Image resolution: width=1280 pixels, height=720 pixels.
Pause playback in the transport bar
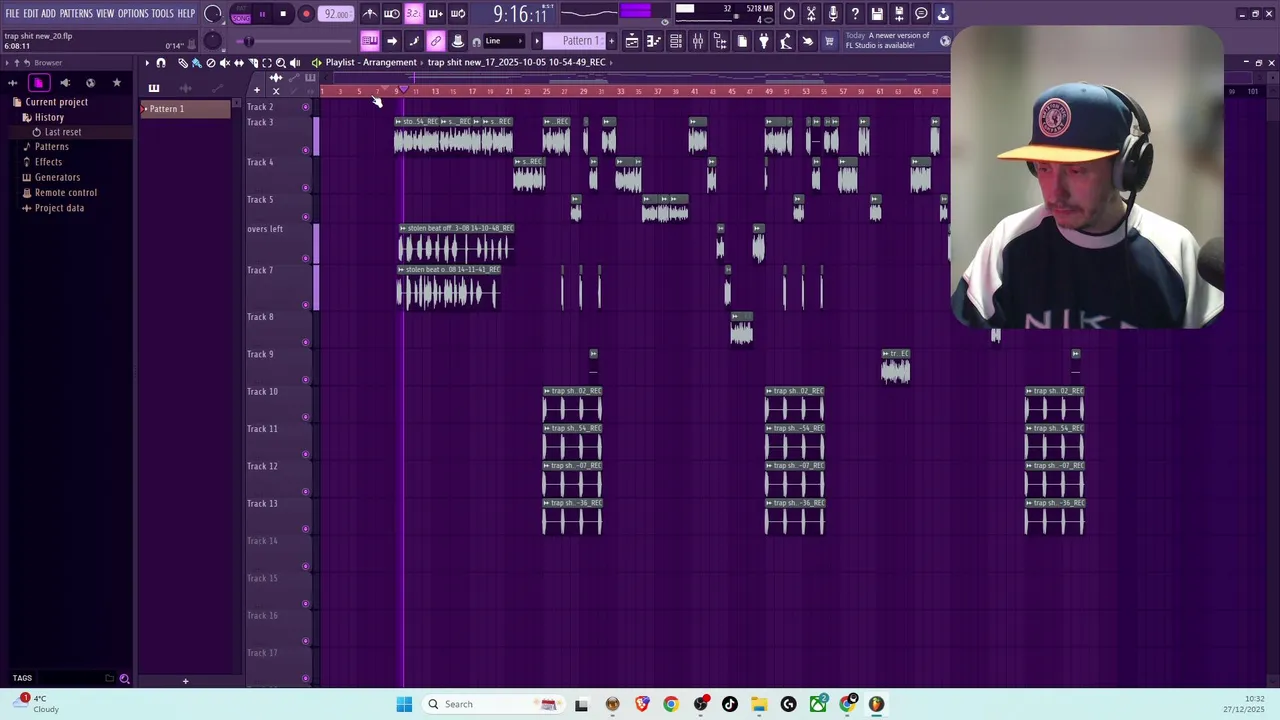262,14
